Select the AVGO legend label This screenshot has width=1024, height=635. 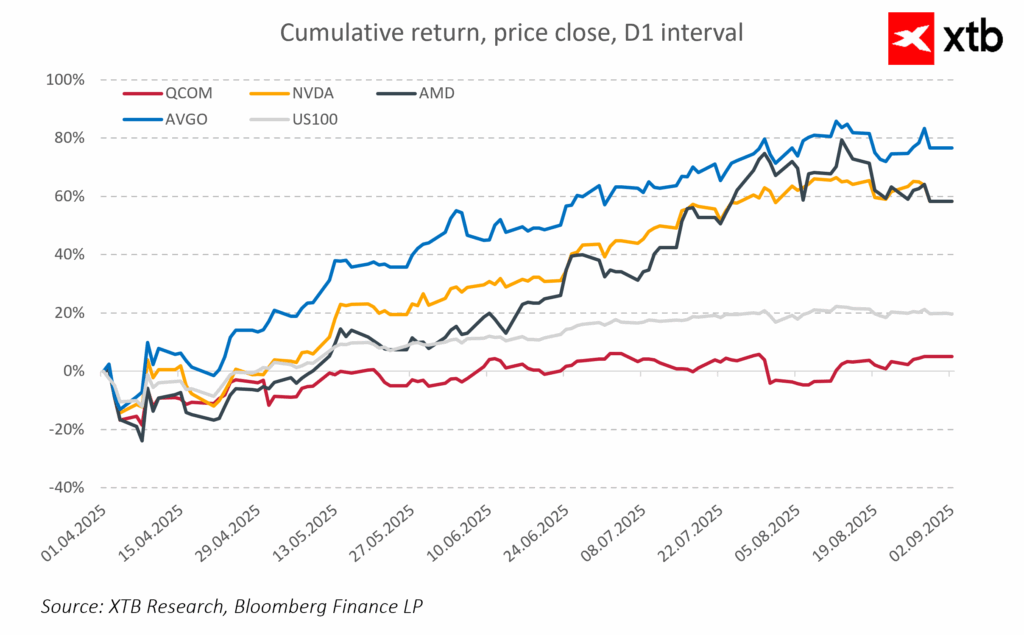[186, 120]
